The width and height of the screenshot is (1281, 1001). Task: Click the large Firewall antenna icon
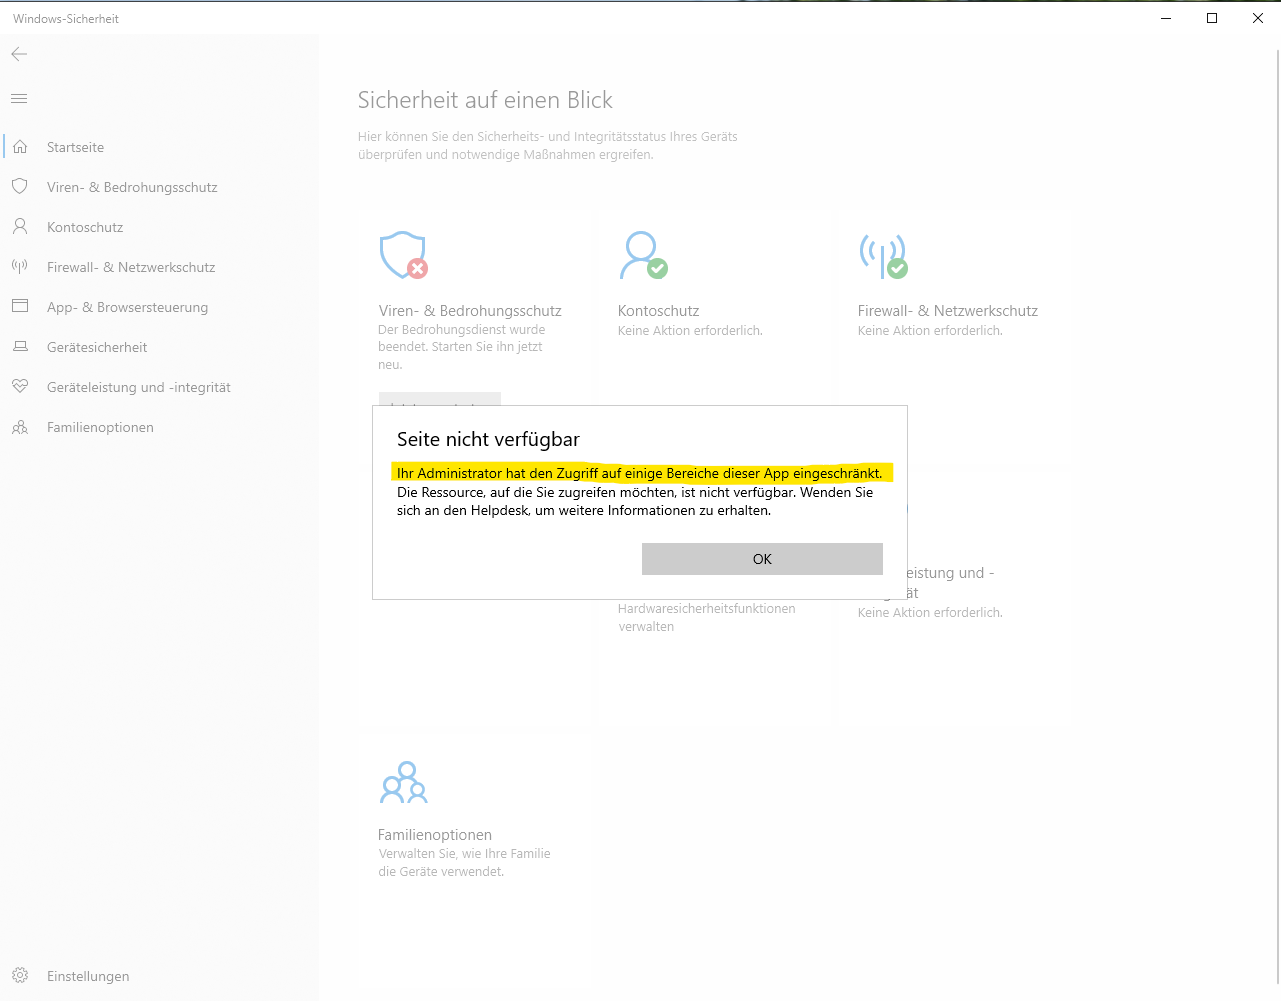click(x=884, y=255)
